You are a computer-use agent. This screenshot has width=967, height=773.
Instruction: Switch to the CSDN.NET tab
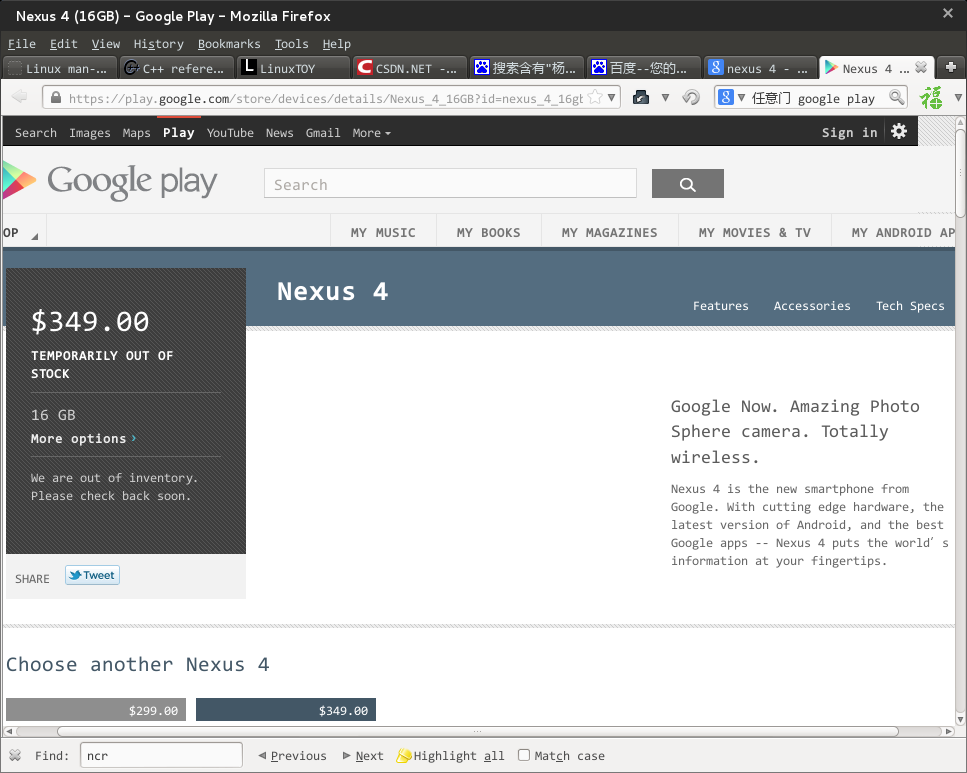[410, 68]
